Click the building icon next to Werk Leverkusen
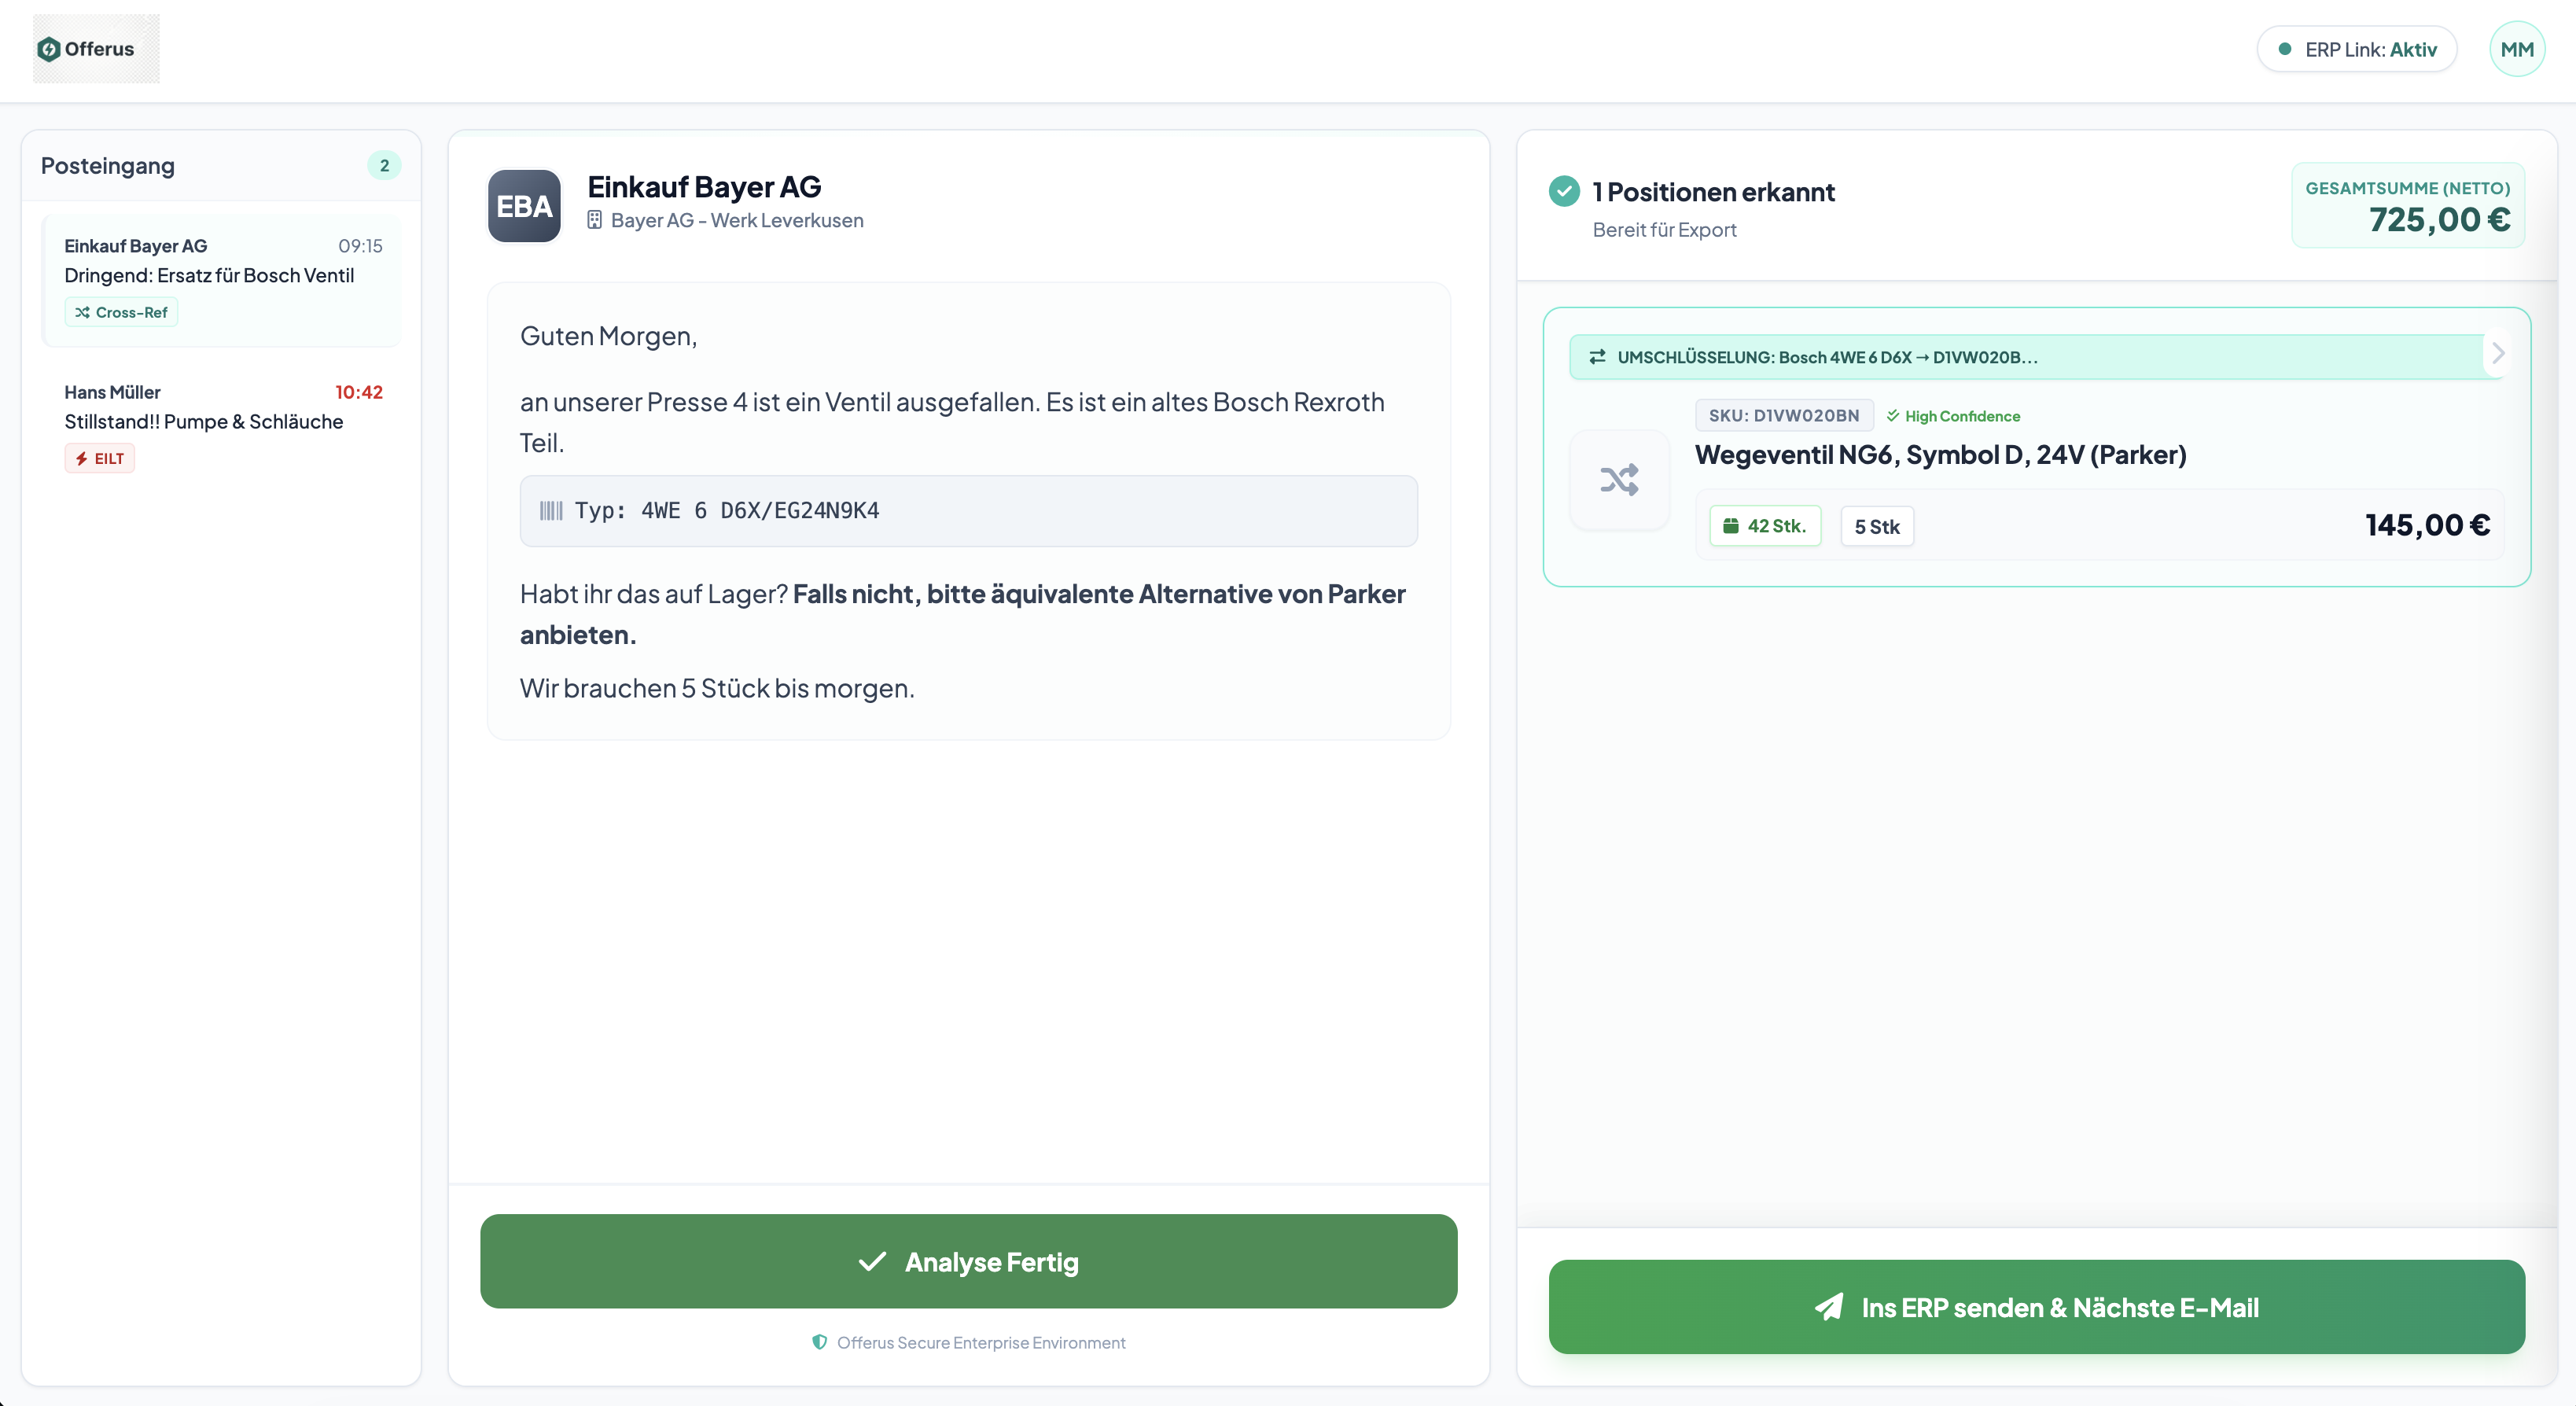Screen dimensions: 2576x1406 [596, 220]
